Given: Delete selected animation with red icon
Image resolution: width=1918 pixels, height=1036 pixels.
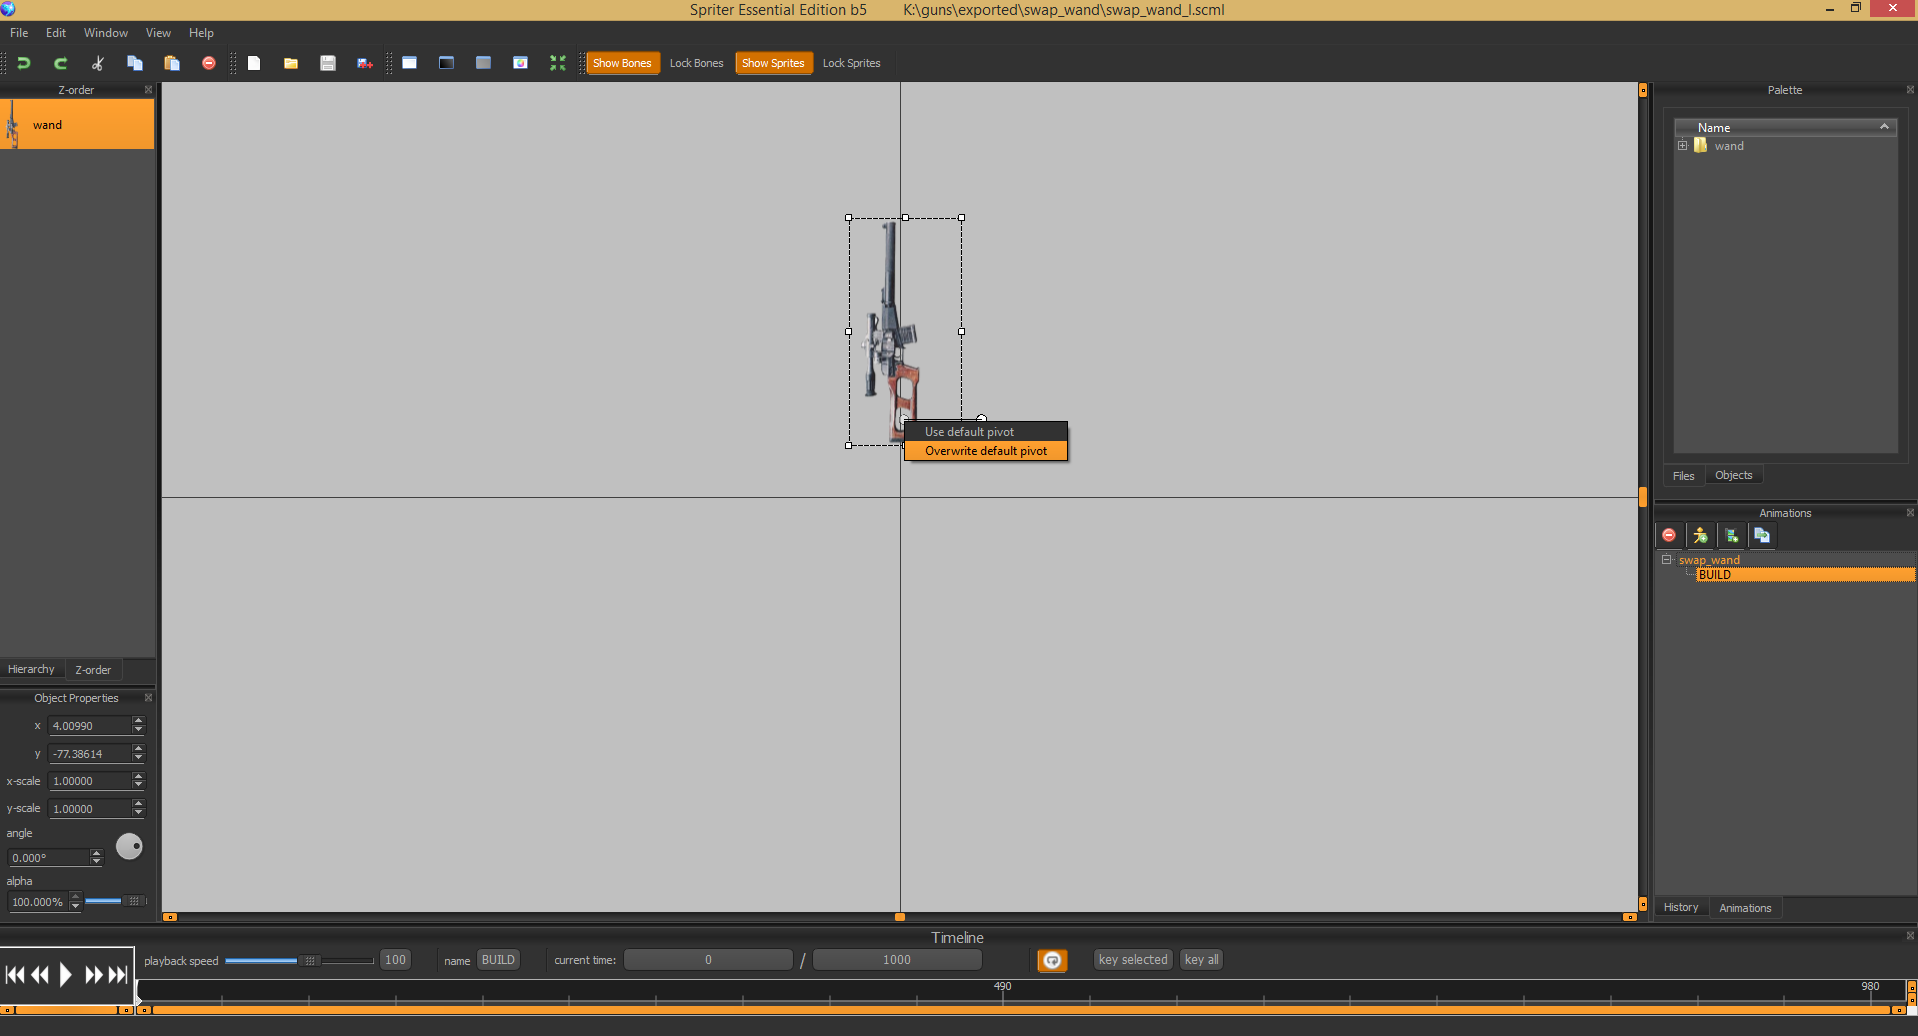Looking at the screenshot, I should click(x=1669, y=536).
